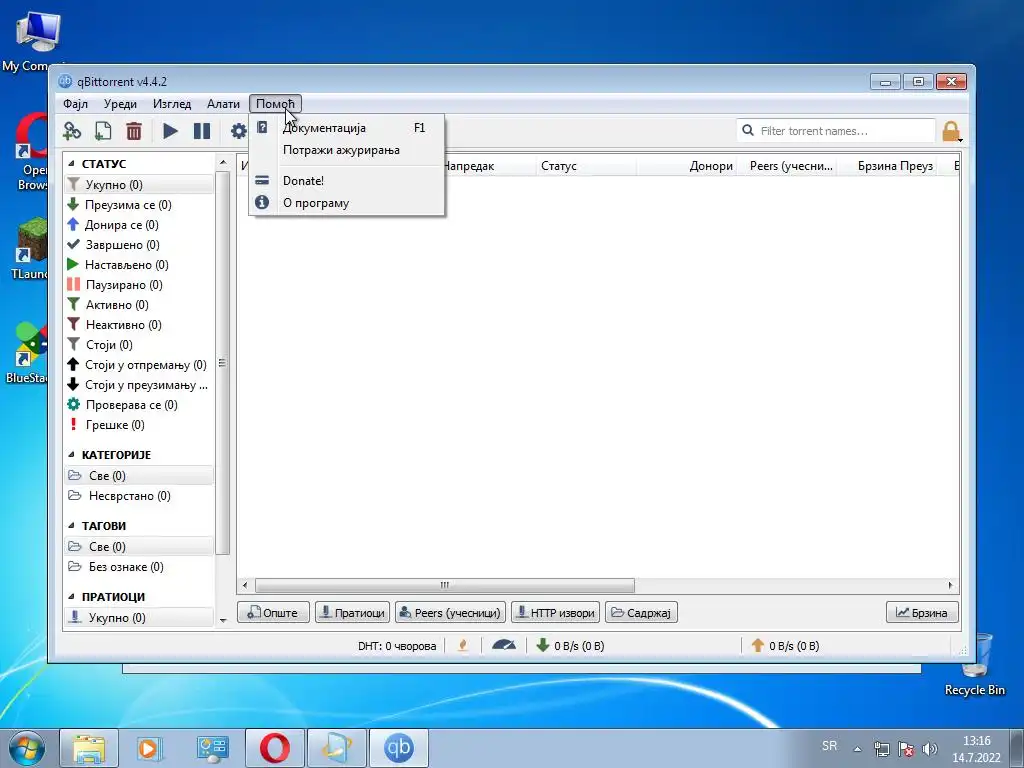Open the Алати menu
Image resolution: width=1024 pixels, height=768 pixels.
point(223,104)
